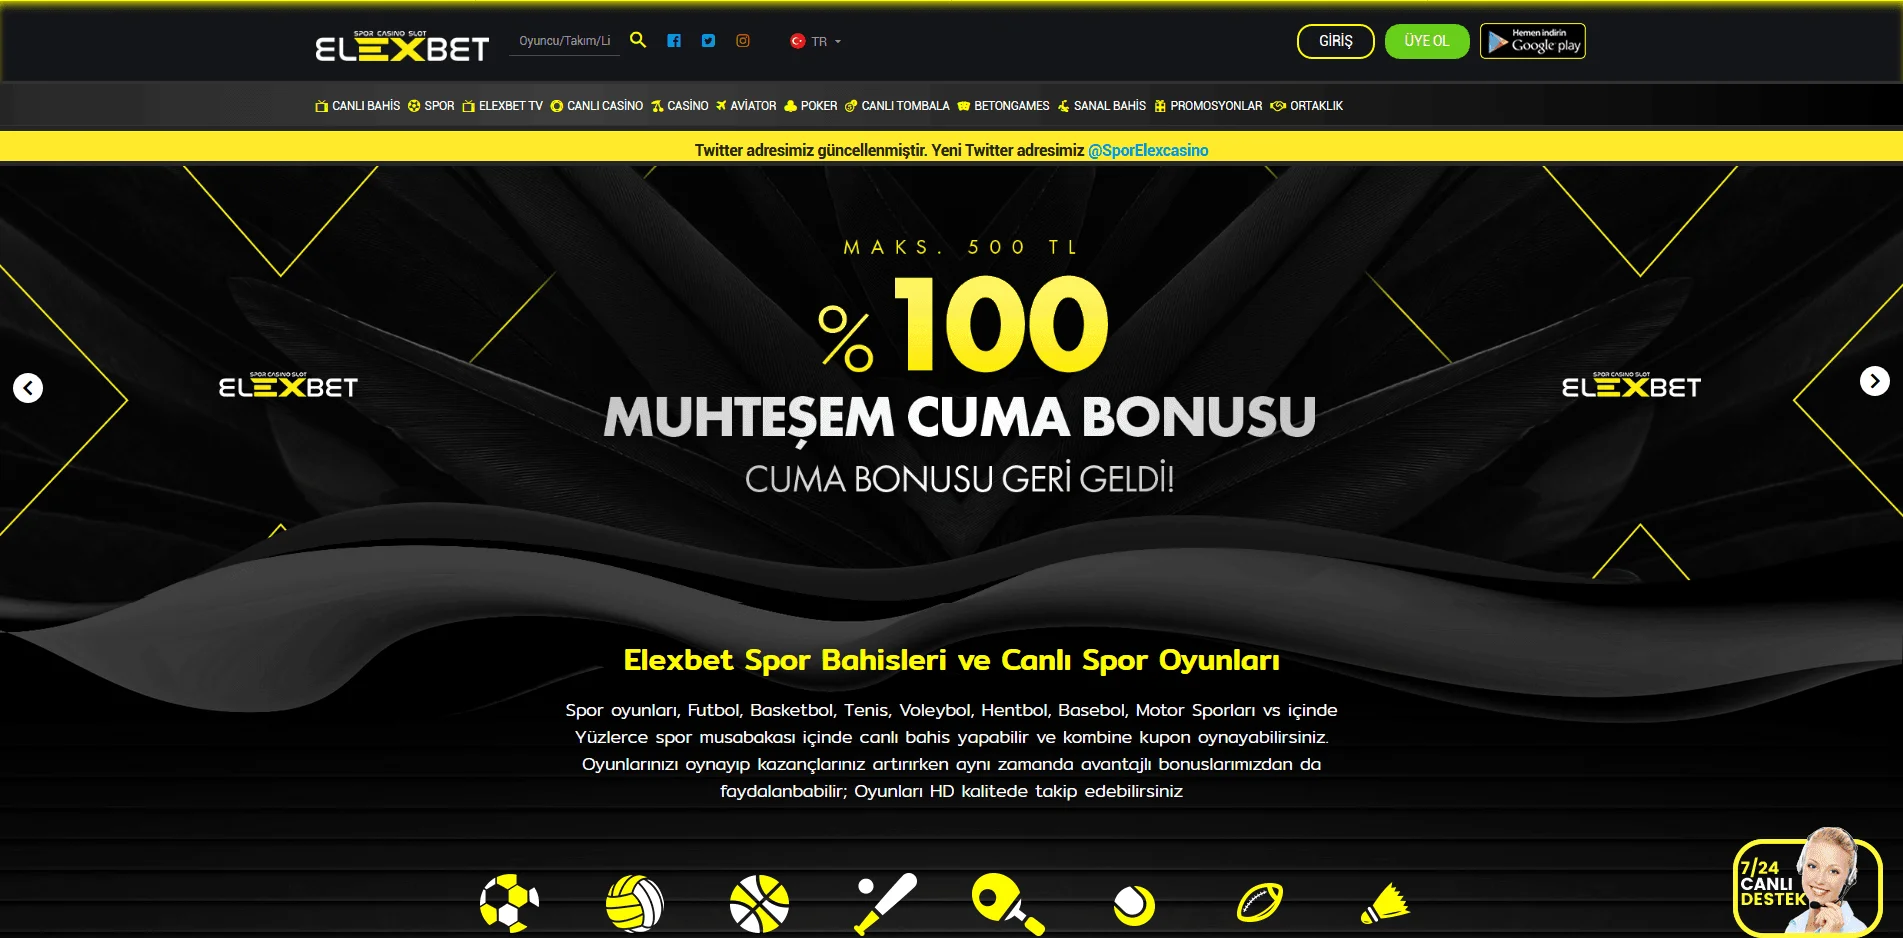Open the BETONGAMES menu item

[x=1004, y=106]
